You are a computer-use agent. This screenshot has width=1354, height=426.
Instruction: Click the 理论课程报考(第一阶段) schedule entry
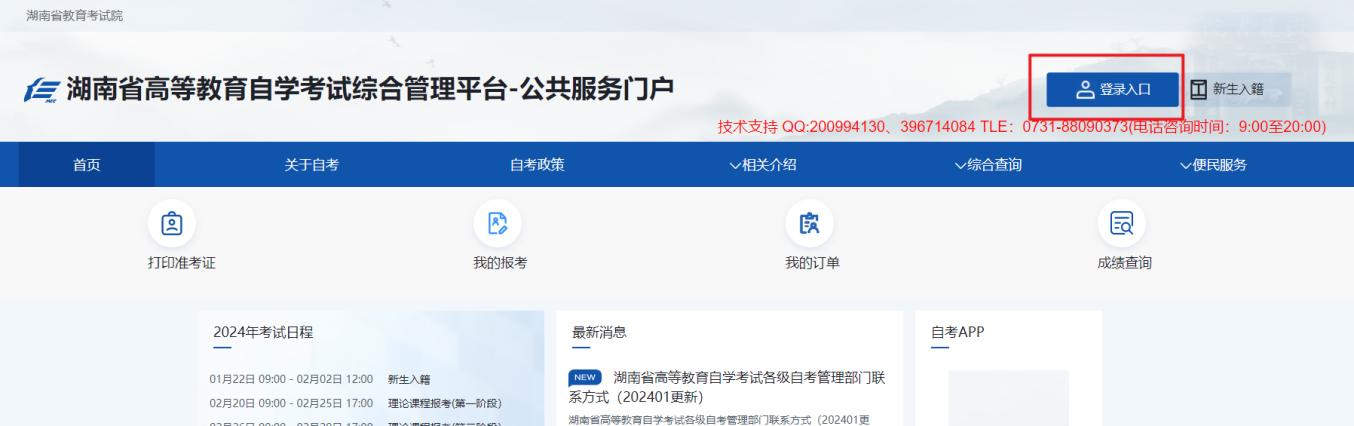click(x=444, y=403)
